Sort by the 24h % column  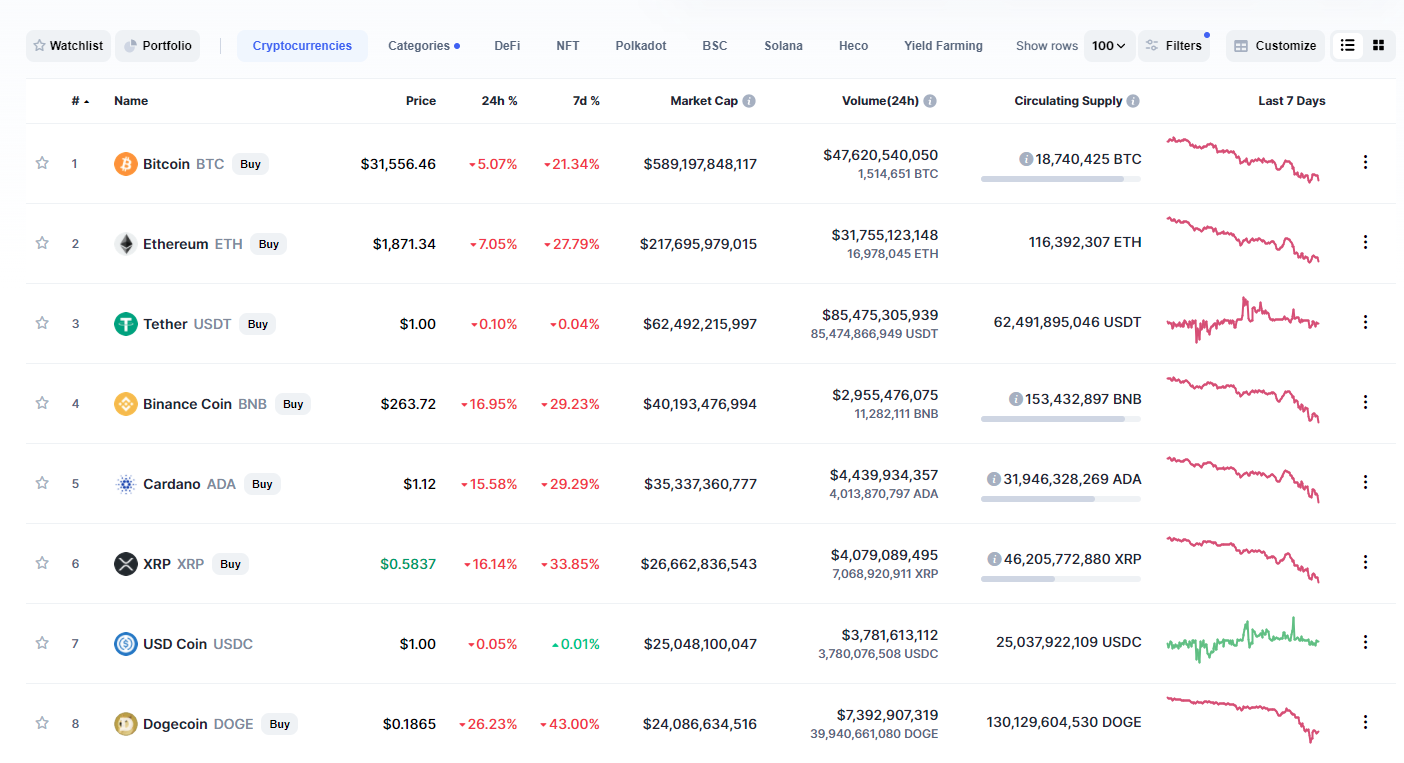(x=499, y=101)
